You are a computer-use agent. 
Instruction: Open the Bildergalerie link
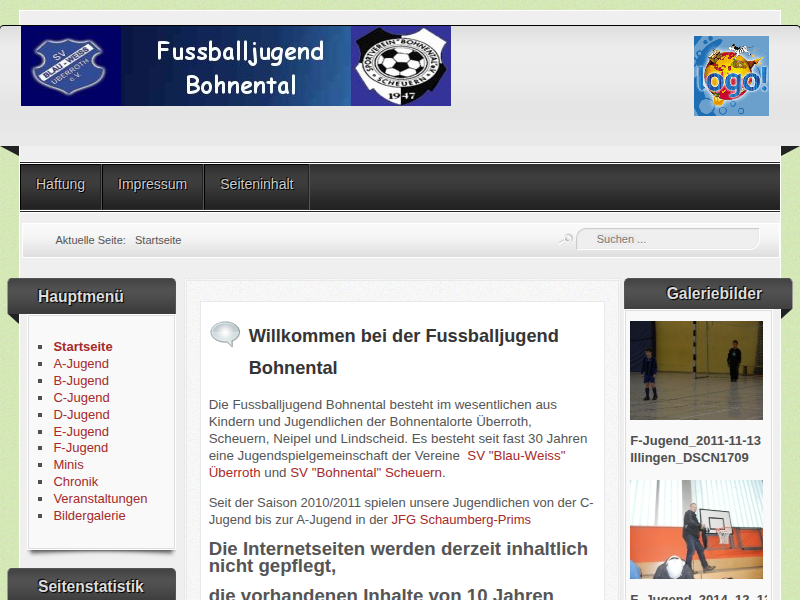pos(89,516)
